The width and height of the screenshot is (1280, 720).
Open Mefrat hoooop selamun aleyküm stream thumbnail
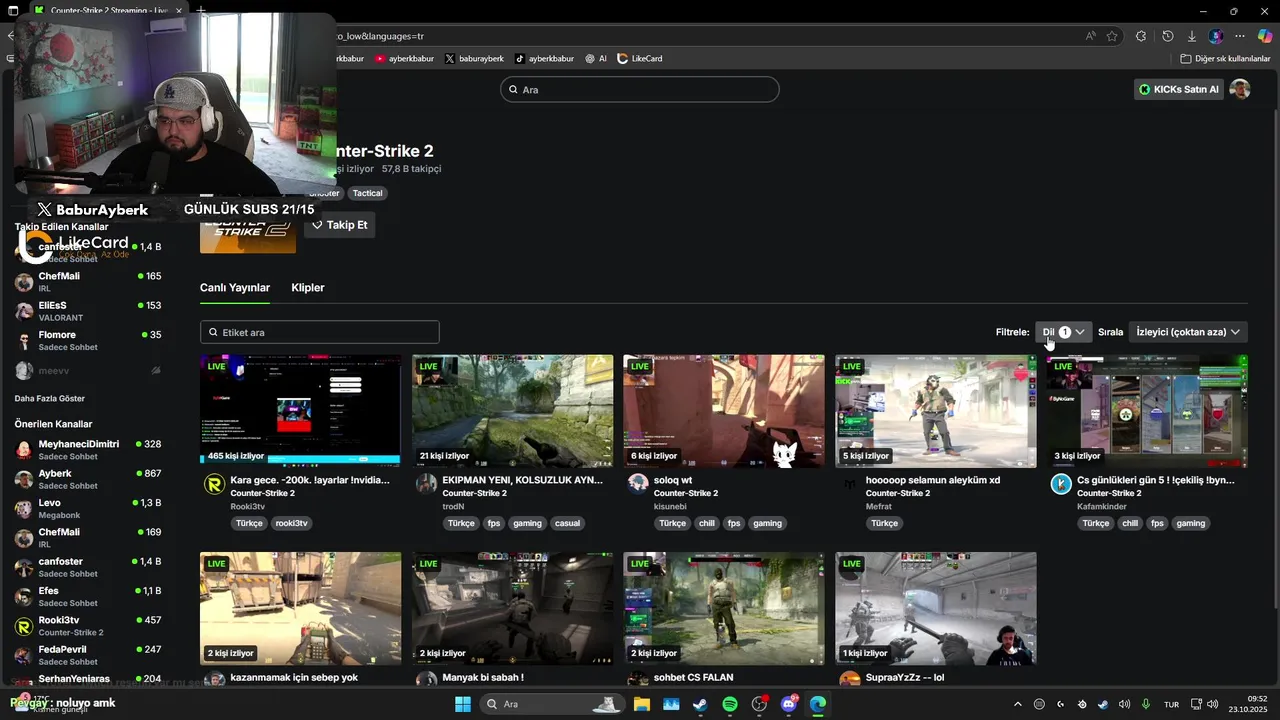tap(936, 411)
